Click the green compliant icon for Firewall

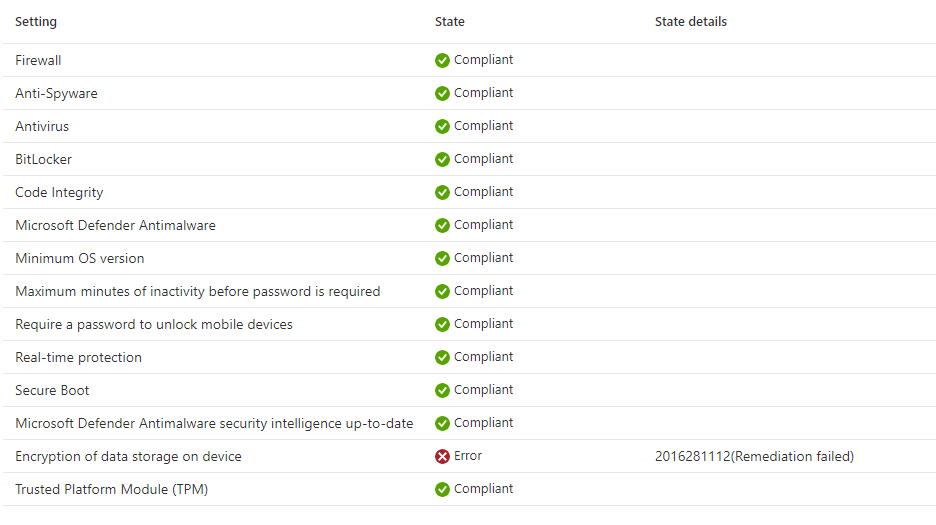coord(442,60)
